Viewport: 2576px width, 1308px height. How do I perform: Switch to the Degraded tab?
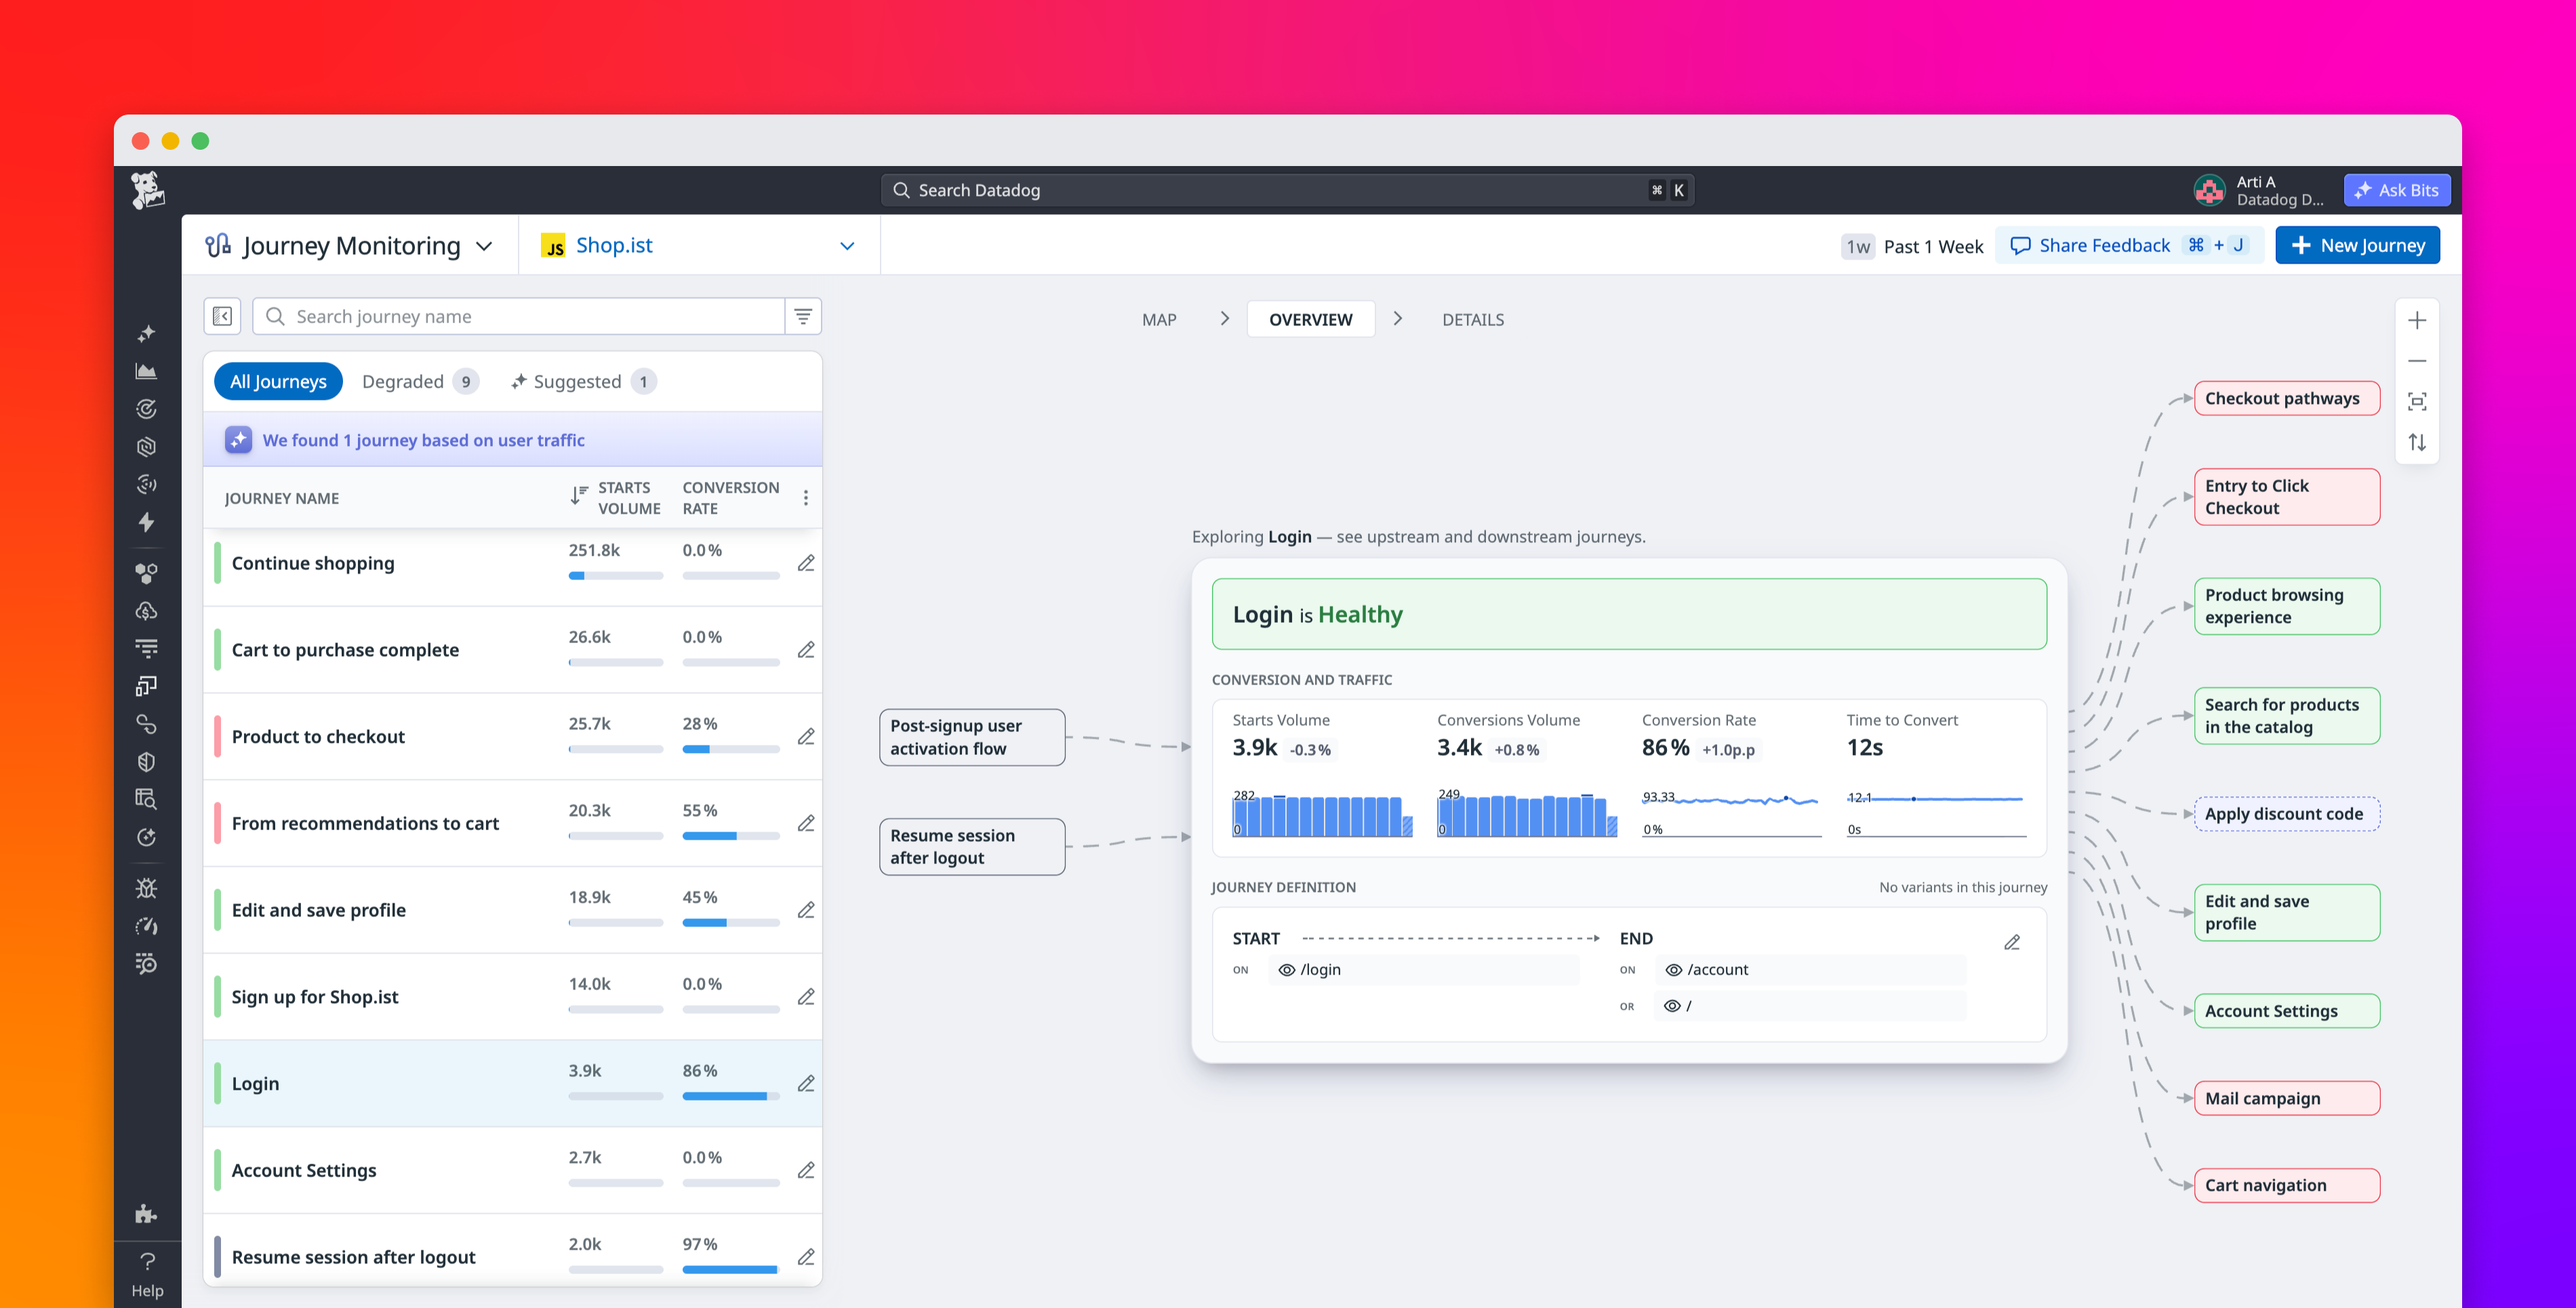420,381
